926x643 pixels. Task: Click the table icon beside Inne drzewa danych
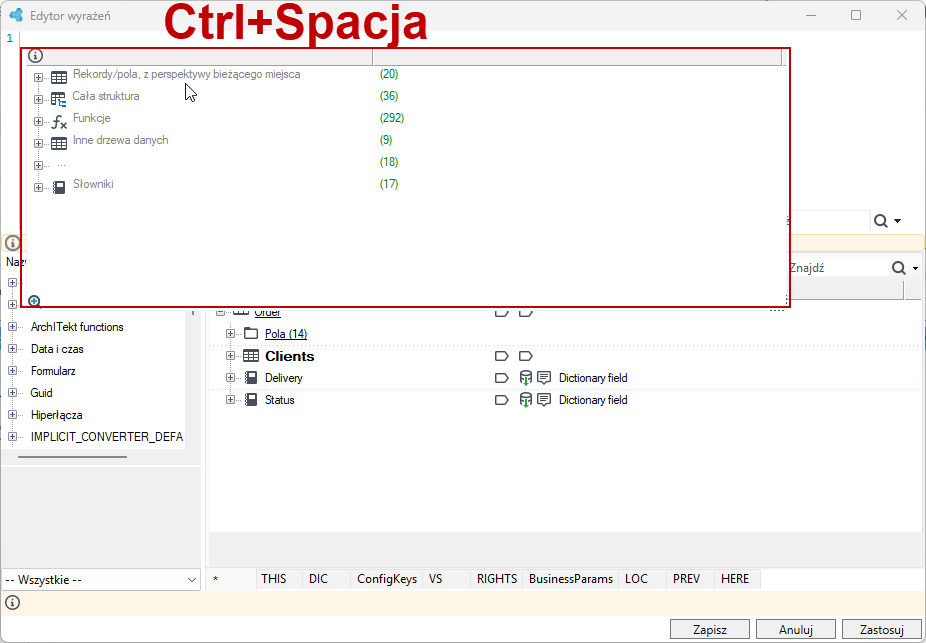pyautogui.click(x=58, y=143)
